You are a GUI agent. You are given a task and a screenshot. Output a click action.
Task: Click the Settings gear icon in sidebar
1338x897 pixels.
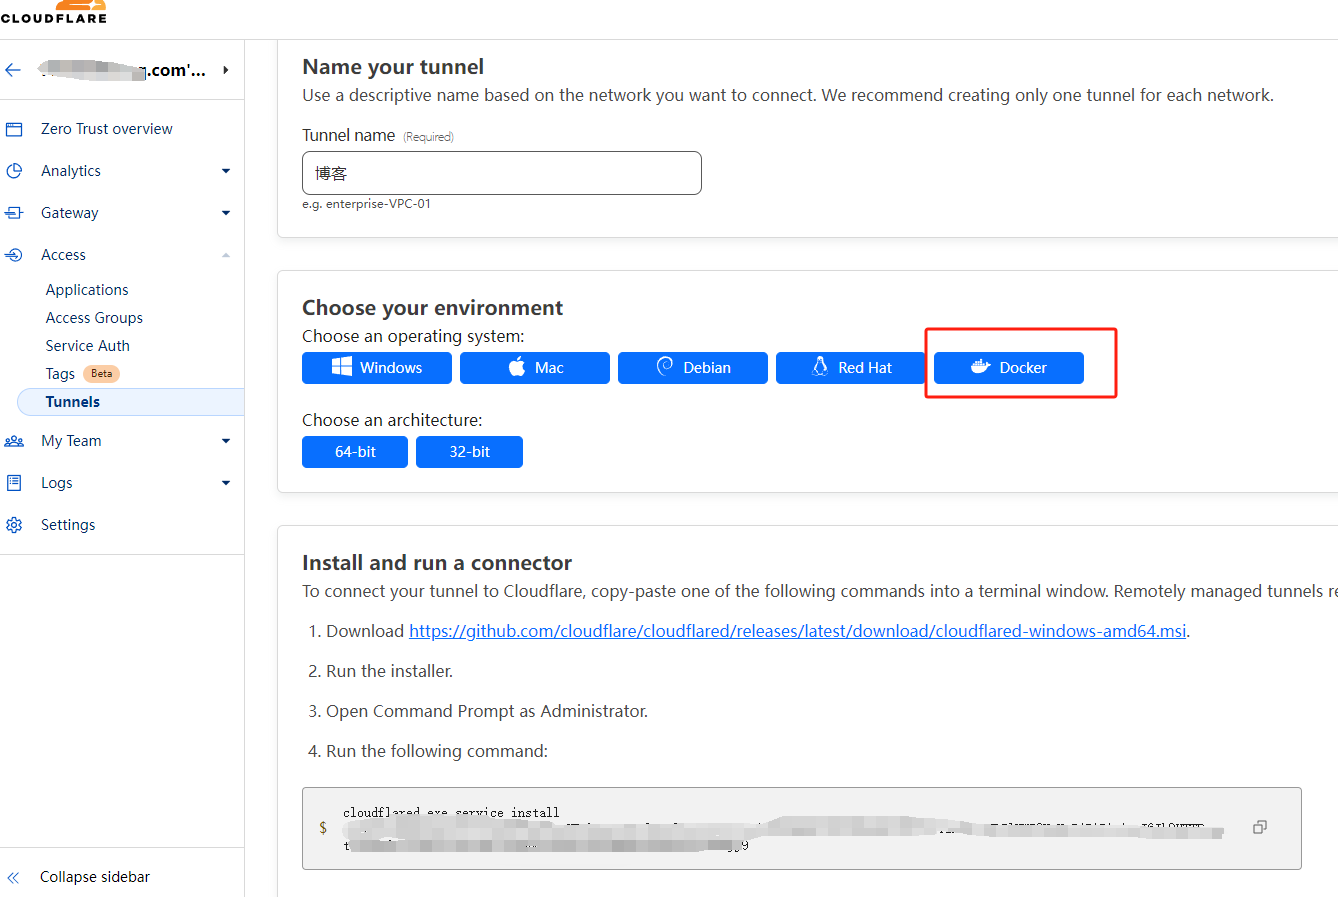coord(14,525)
